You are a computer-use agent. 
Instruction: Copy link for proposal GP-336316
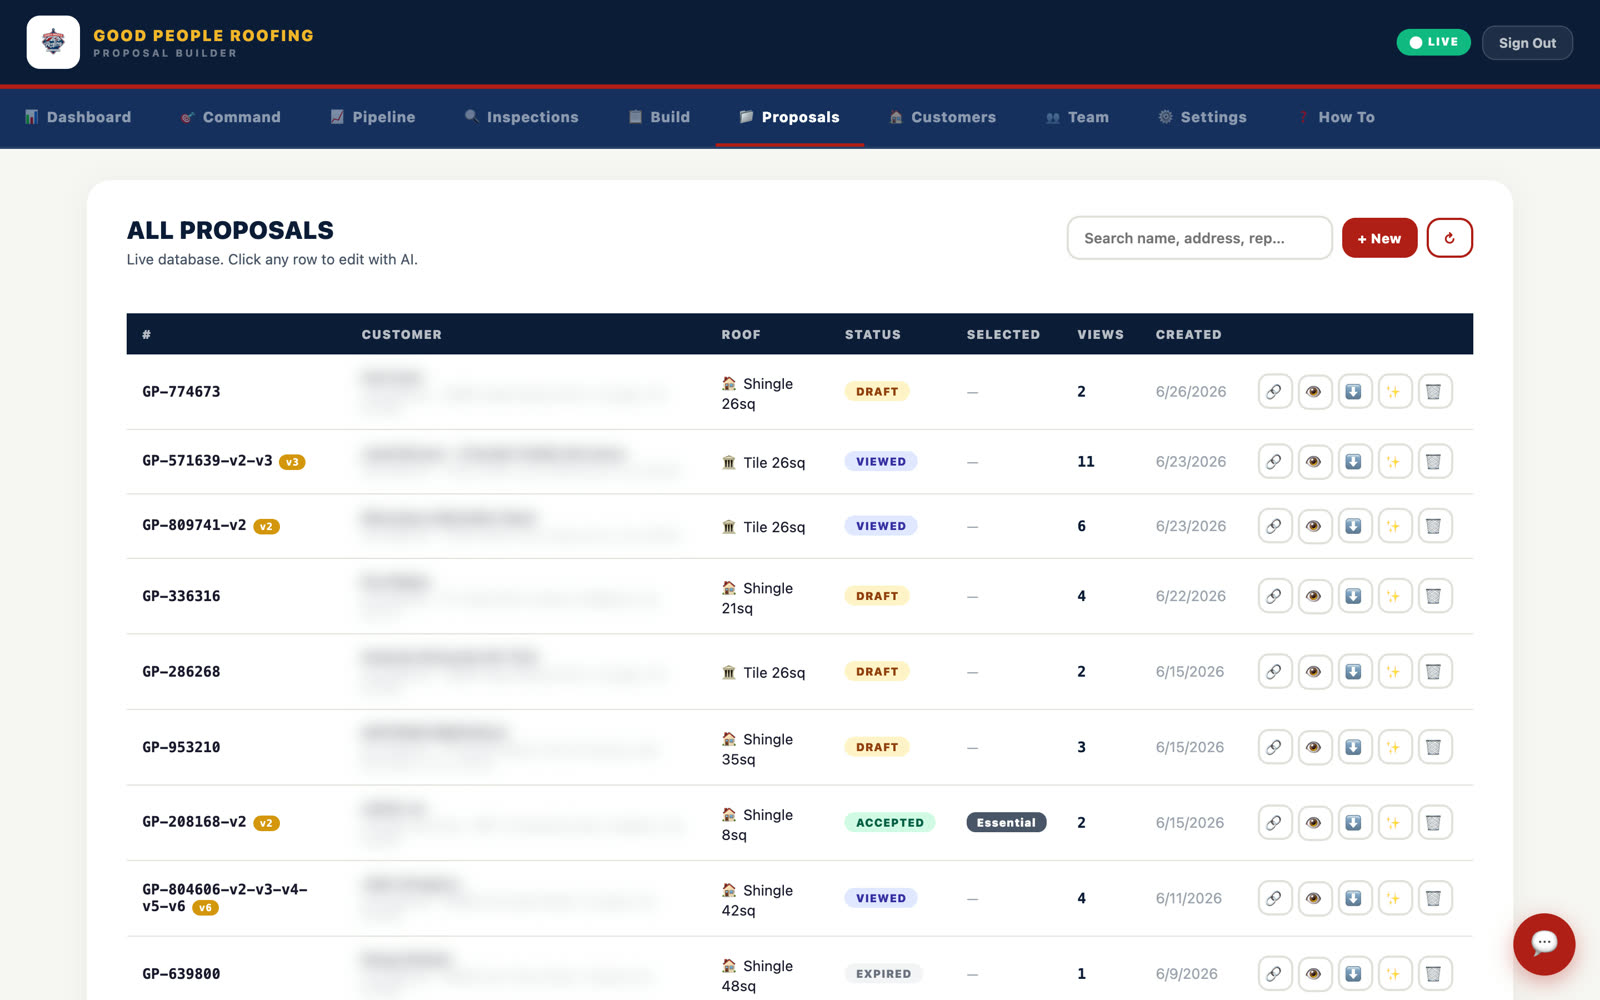click(x=1274, y=596)
